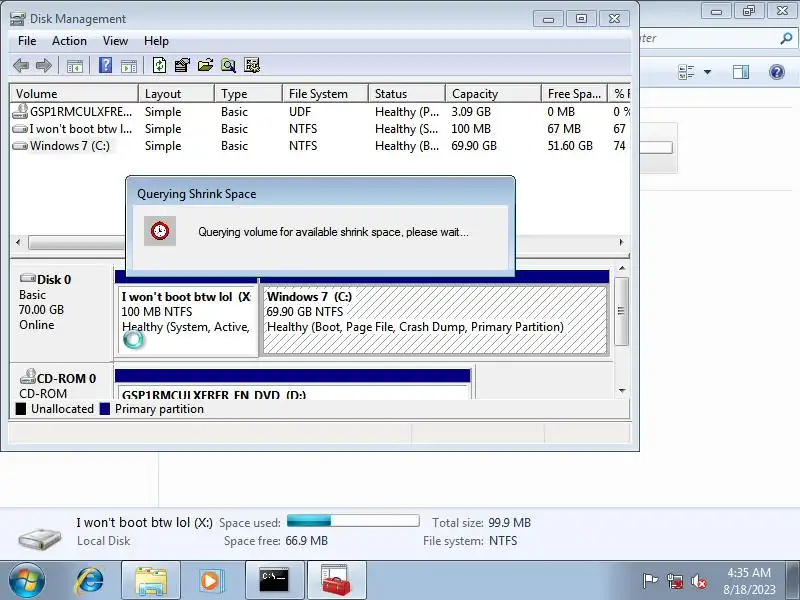Click muted volume tray icon
Screen dimensions: 800x600
click(x=699, y=581)
